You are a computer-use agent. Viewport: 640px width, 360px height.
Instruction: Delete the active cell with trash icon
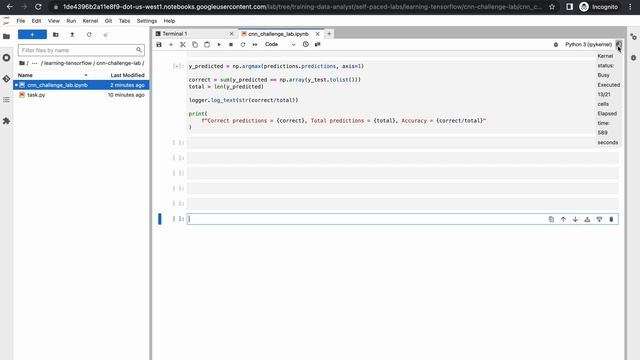[611, 219]
